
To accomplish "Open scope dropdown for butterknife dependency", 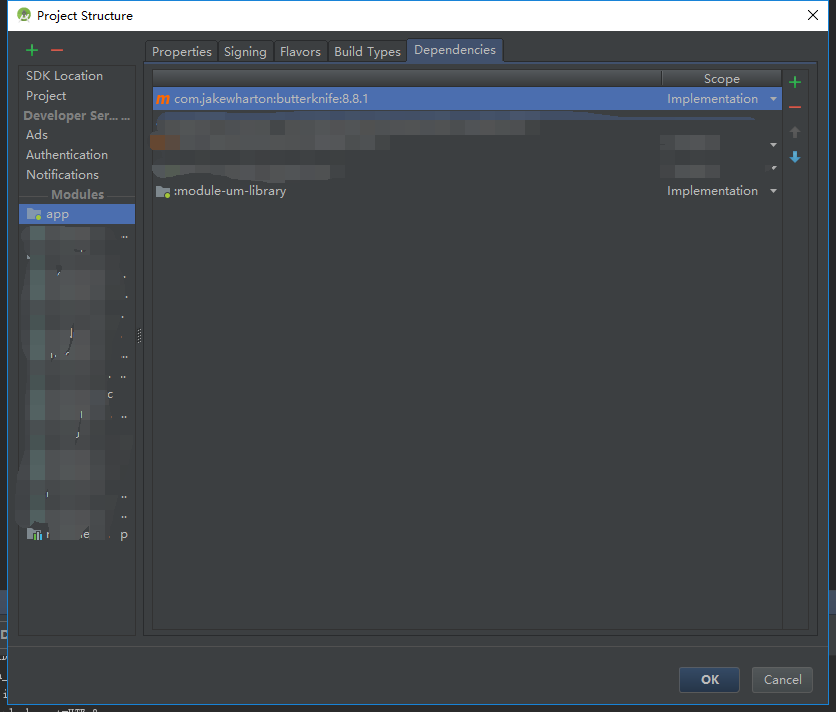I will pyautogui.click(x=773, y=99).
